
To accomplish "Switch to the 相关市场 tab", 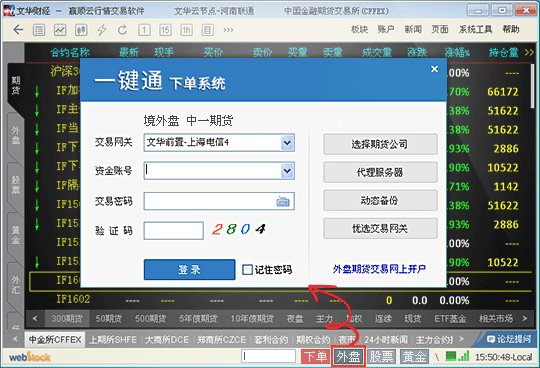I will [496, 319].
